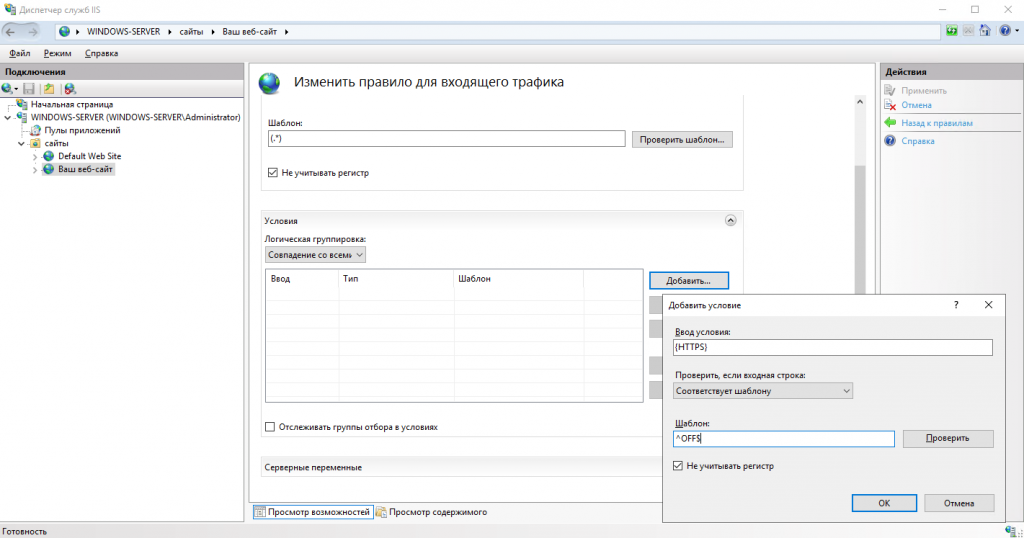The image size is (1024, 538).
Task: Click the Ввод условия field with {HTTPS}
Action: (x=833, y=347)
